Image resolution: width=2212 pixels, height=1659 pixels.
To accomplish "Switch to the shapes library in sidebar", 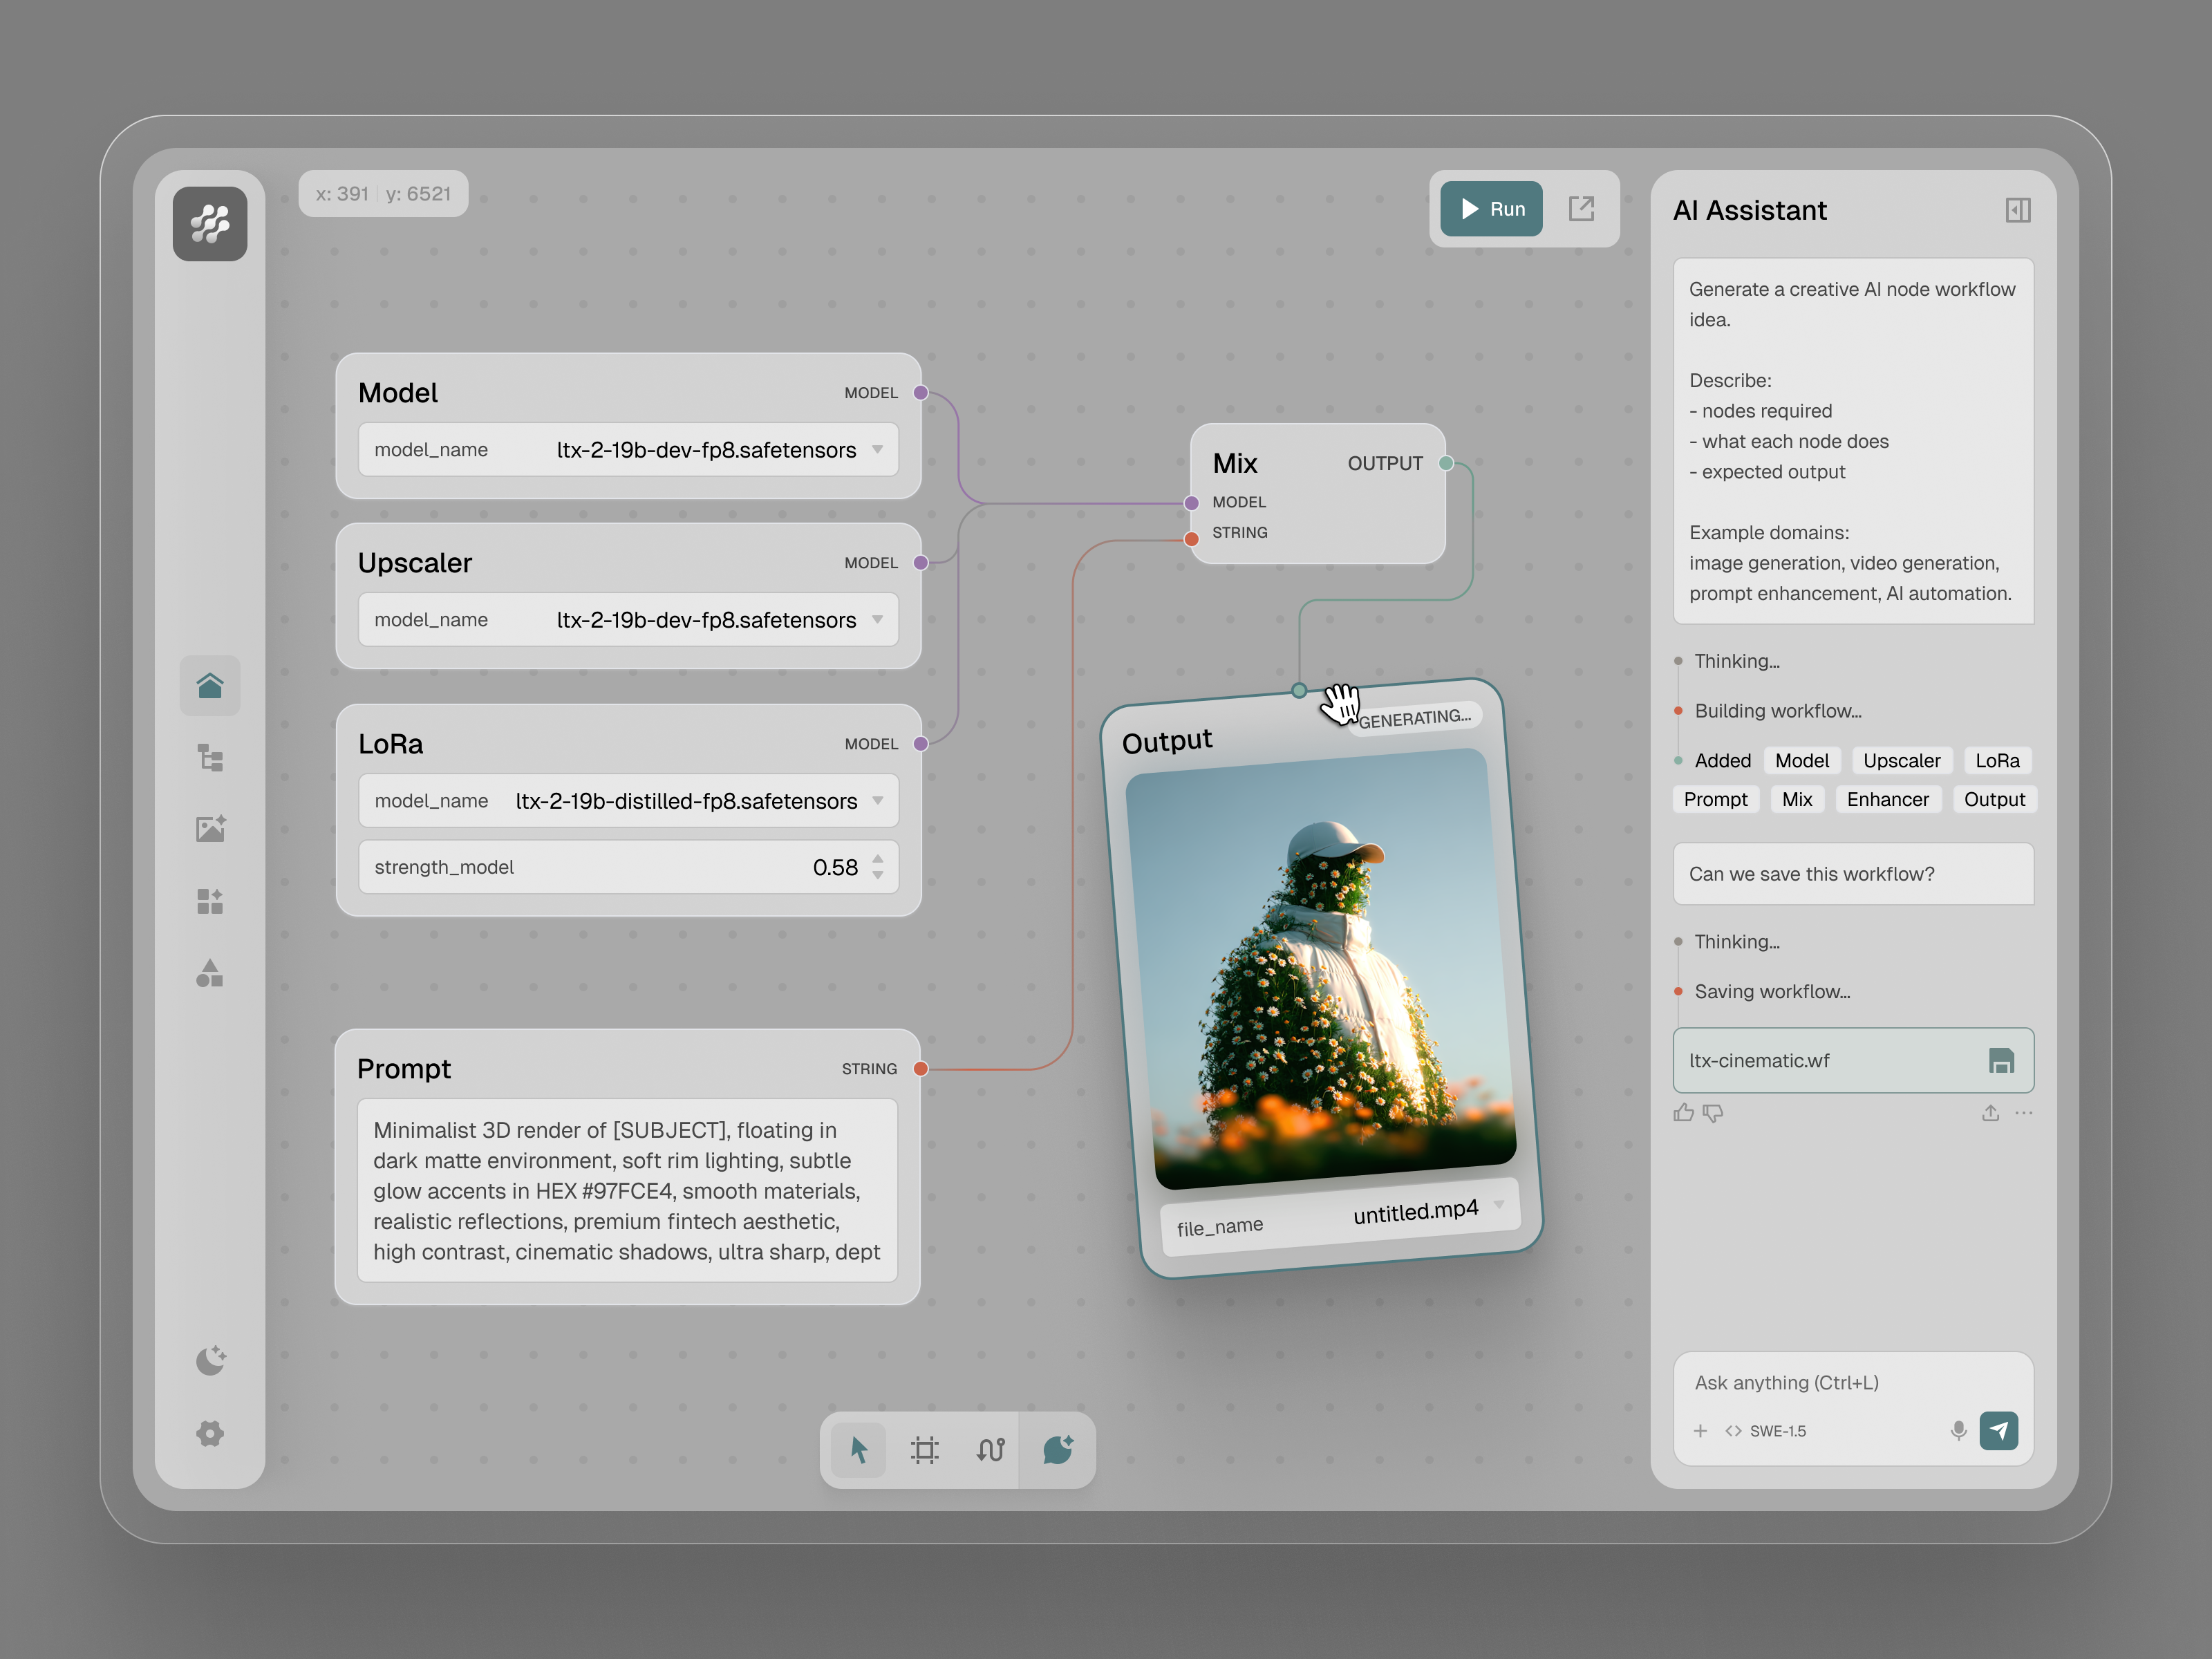I will point(210,973).
